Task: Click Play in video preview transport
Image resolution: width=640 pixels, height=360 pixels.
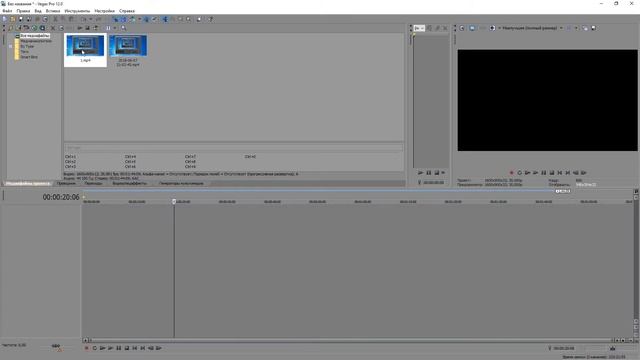Action: pyautogui.click(x=536, y=173)
